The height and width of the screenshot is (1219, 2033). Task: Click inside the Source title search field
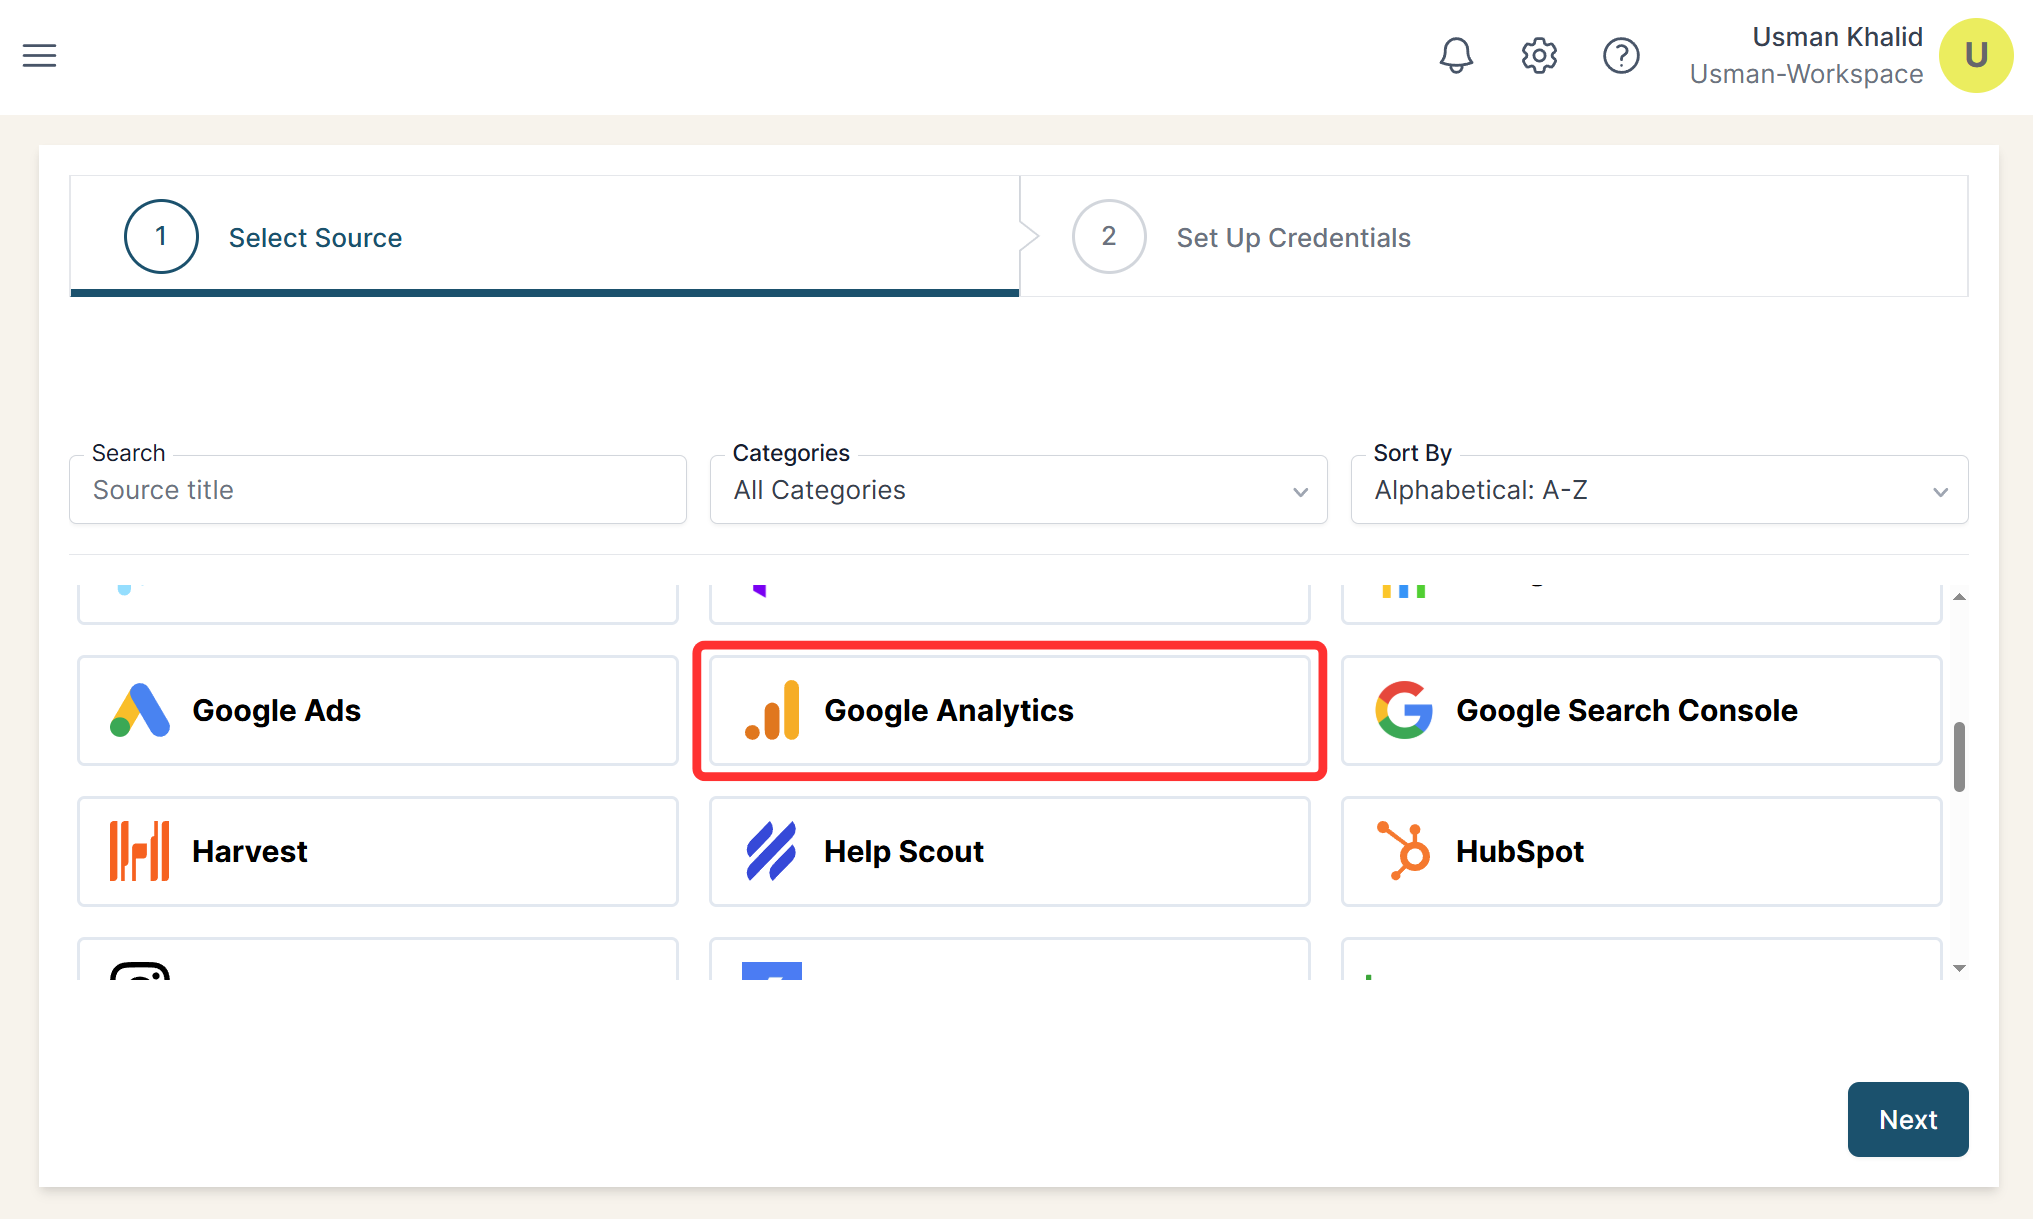(x=377, y=490)
